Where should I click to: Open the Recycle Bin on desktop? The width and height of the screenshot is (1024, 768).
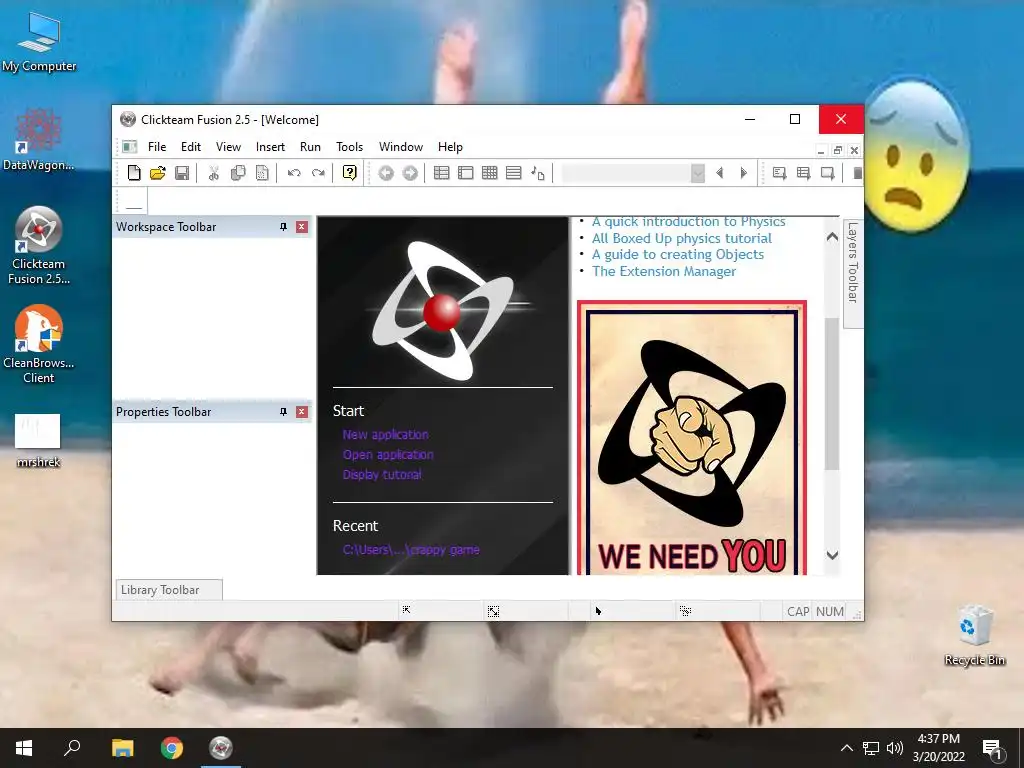[x=974, y=635]
